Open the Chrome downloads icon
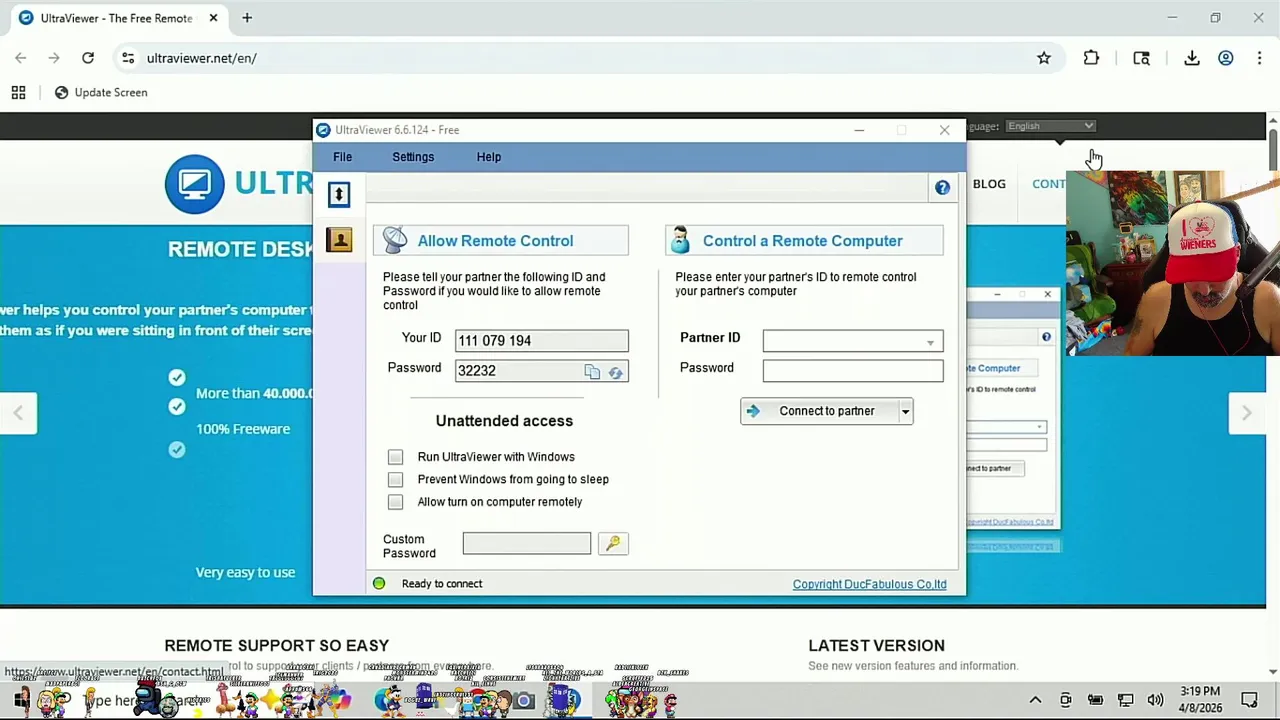Viewport: 1280px width, 720px height. click(x=1192, y=58)
